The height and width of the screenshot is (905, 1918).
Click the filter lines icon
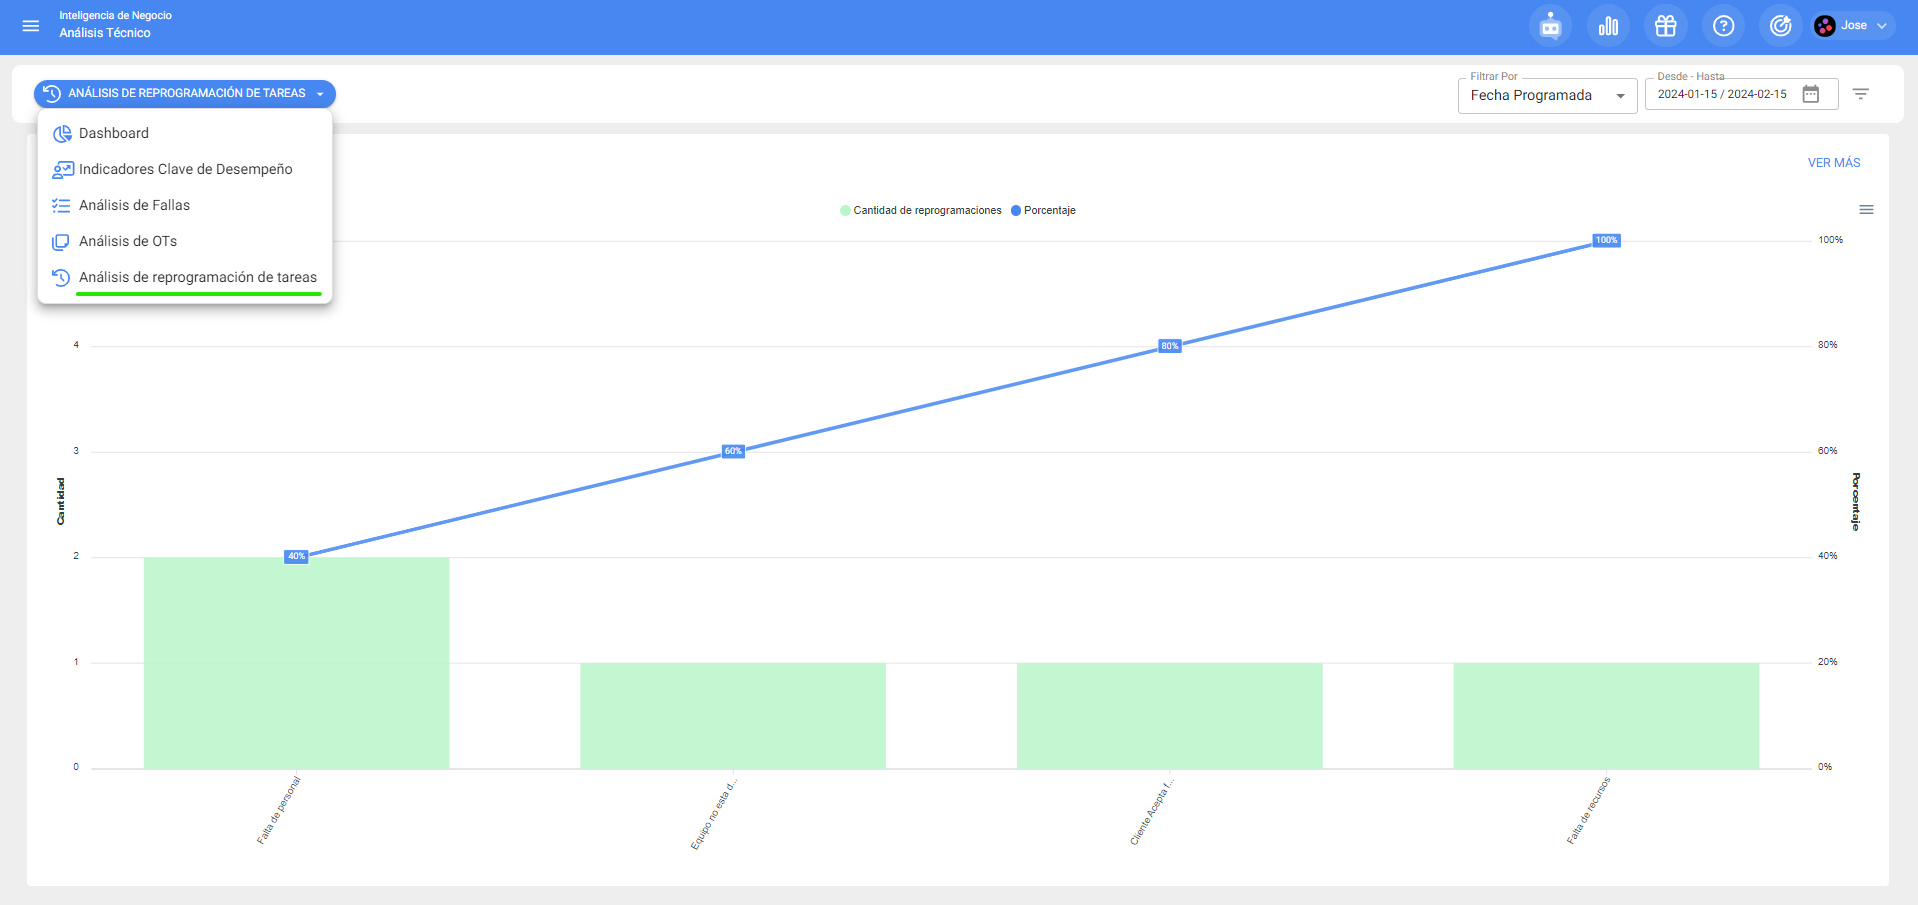[1860, 94]
